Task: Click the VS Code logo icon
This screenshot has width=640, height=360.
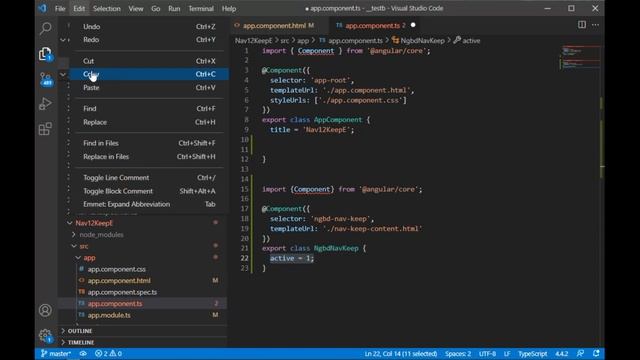Action: click(42, 8)
